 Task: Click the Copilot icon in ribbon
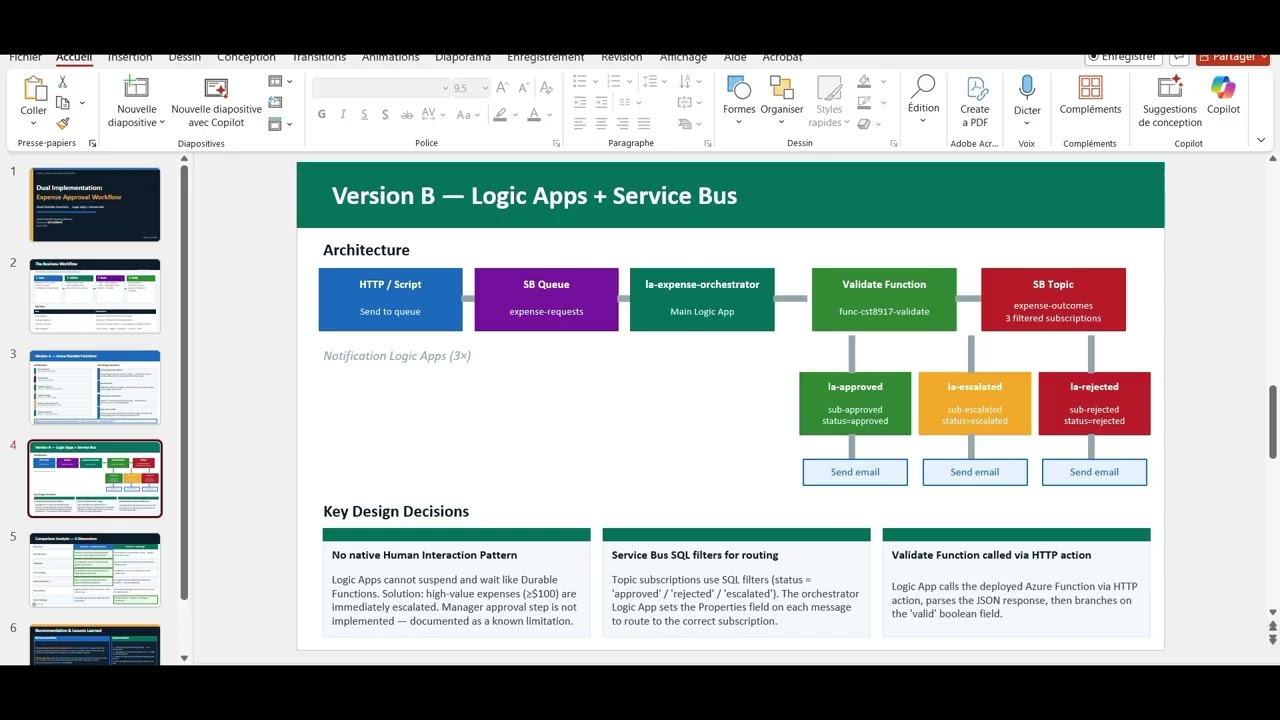[x=1223, y=88]
